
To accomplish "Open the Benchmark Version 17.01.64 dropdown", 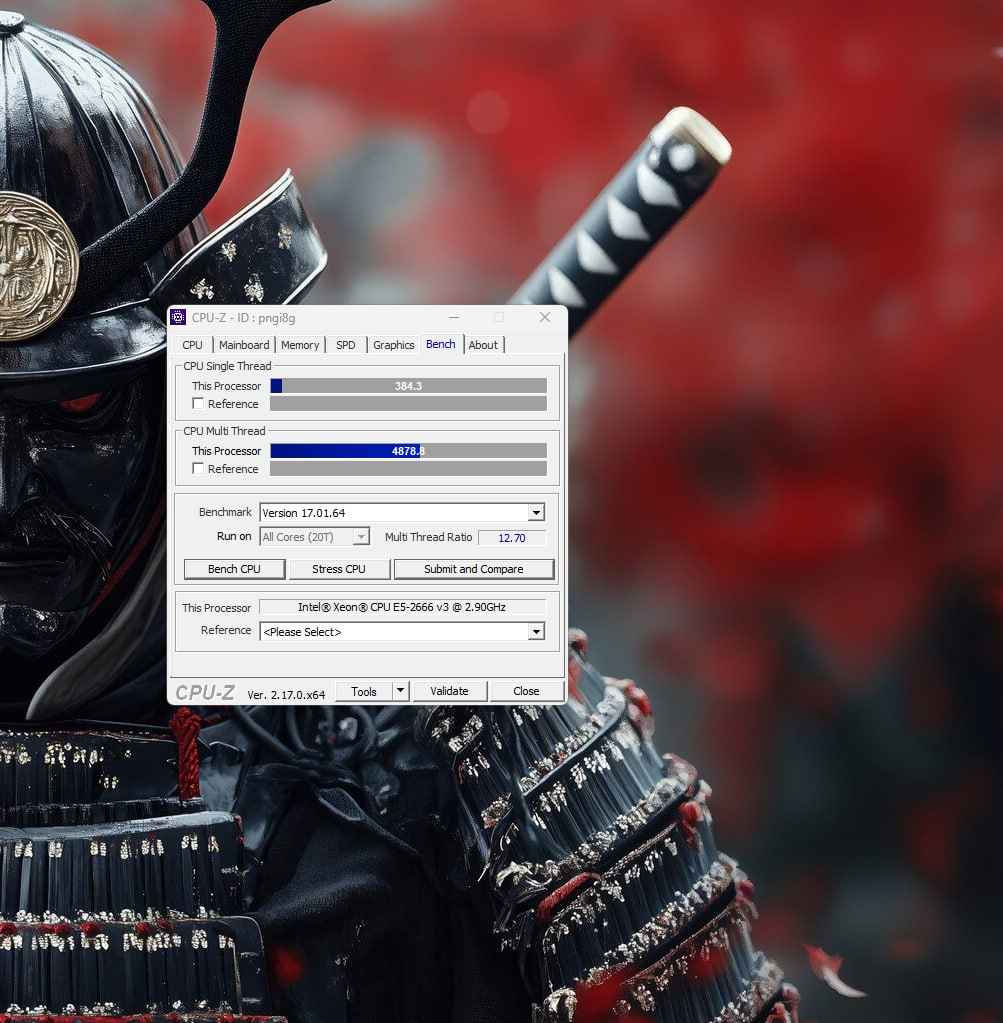I will coord(536,512).
